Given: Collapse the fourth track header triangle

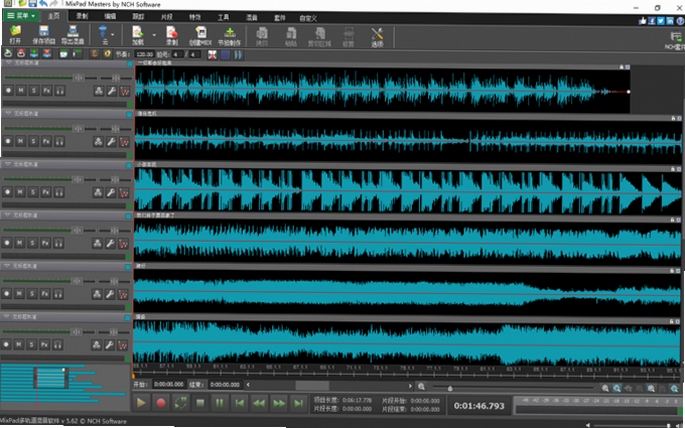Looking at the screenshot, I should pyautogui.click(x=7, y=215).
